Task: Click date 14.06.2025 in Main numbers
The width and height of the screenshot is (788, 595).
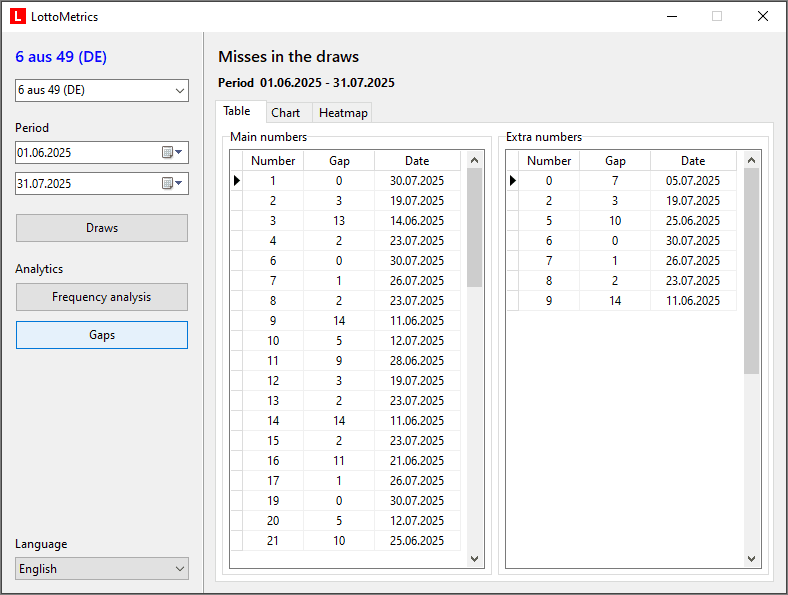Action: (417, 221)
